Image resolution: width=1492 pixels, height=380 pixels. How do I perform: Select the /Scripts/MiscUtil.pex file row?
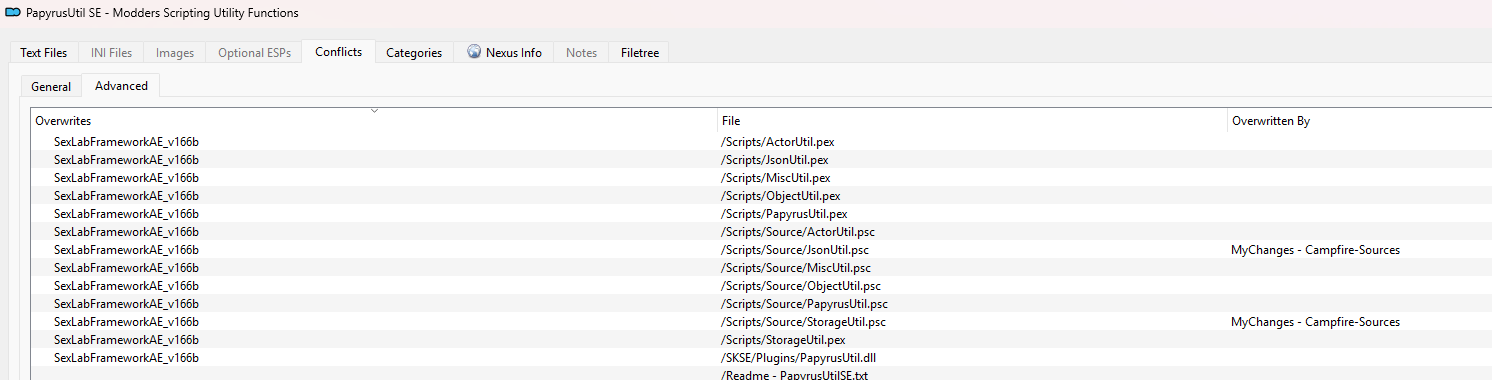(761, 178)
